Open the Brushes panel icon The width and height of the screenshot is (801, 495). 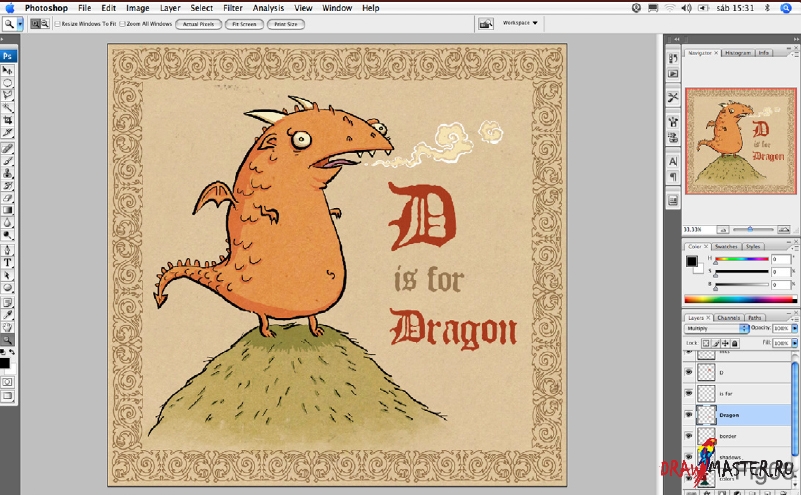(673, 122)
